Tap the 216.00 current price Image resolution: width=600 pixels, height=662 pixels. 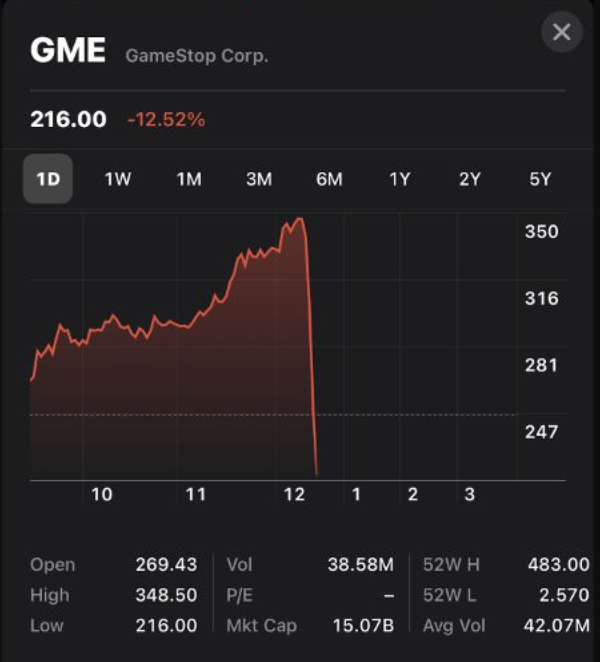pos(68,119)
